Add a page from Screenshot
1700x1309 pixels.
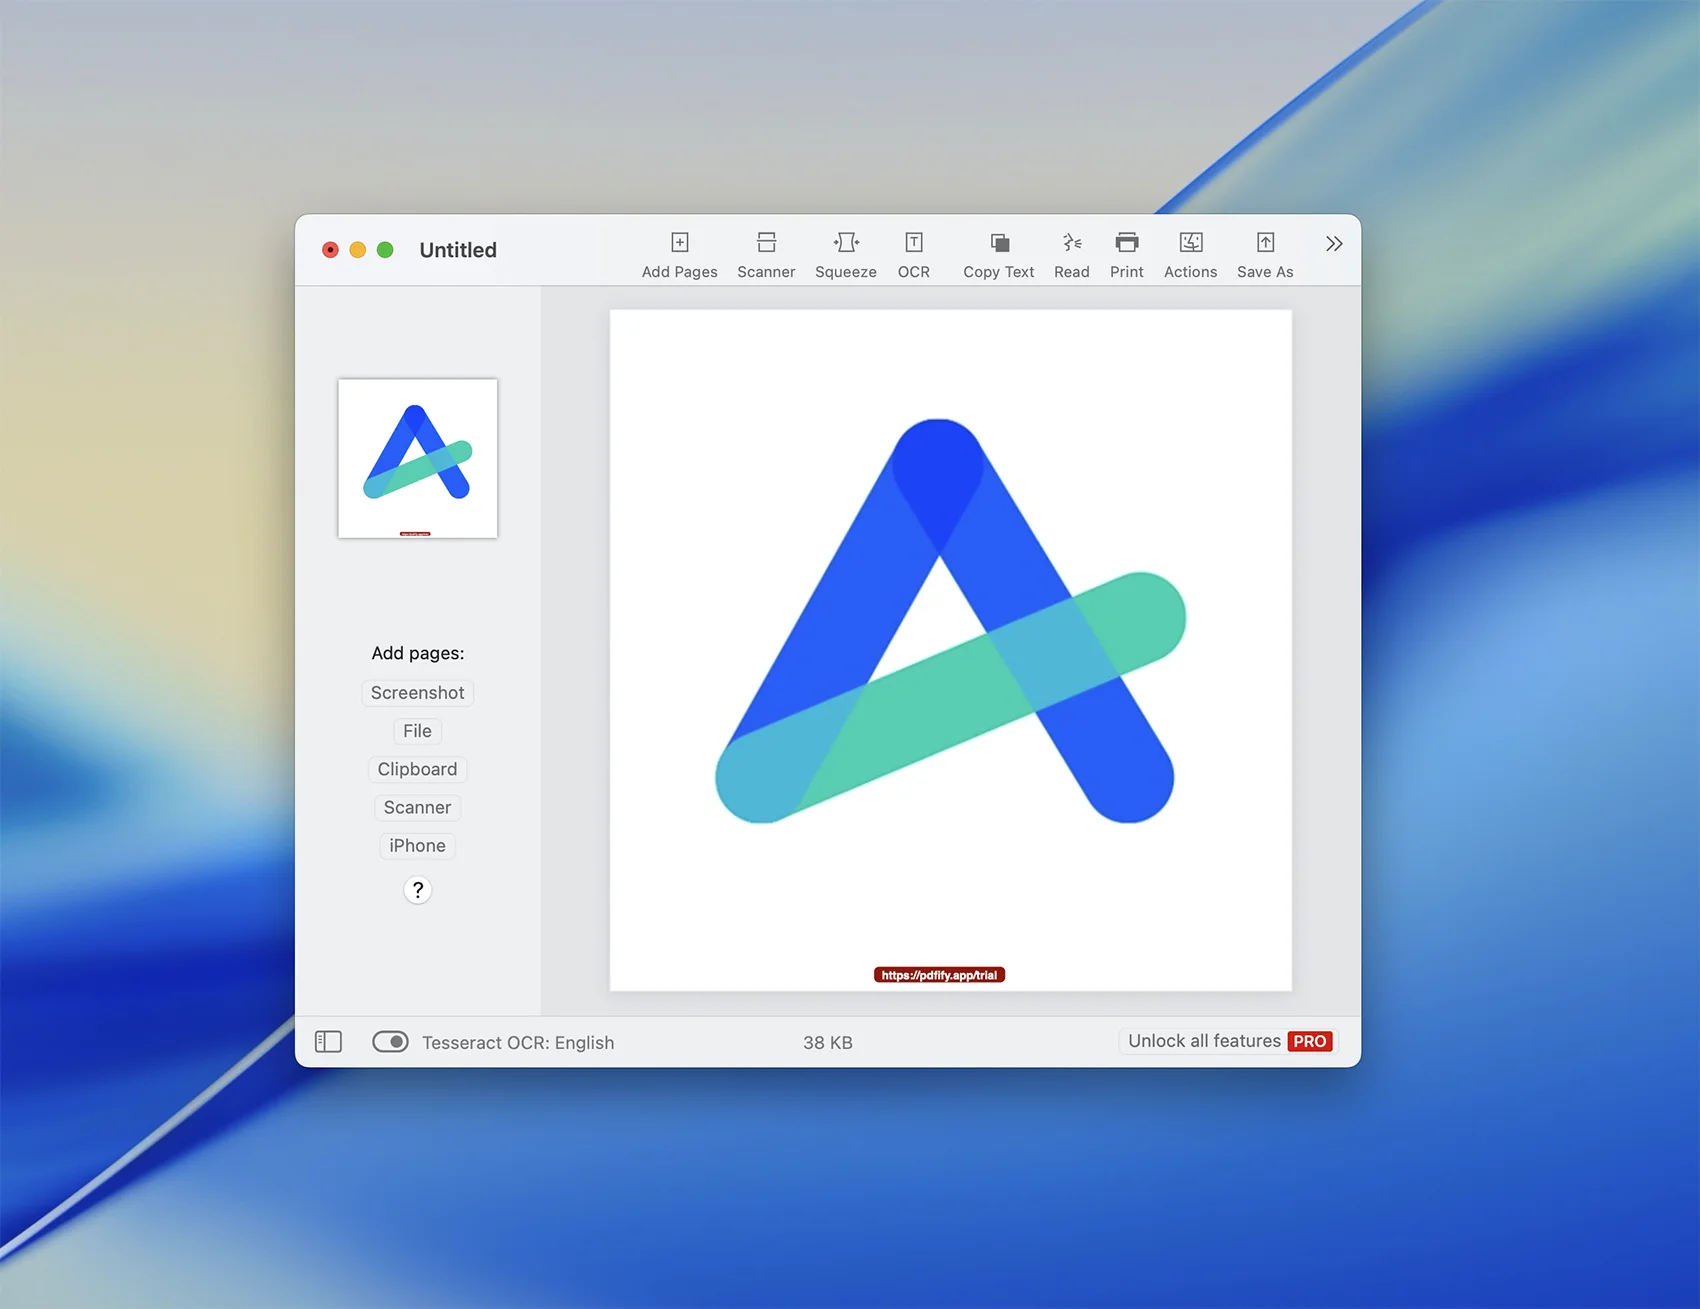click(x=417, y=693)
